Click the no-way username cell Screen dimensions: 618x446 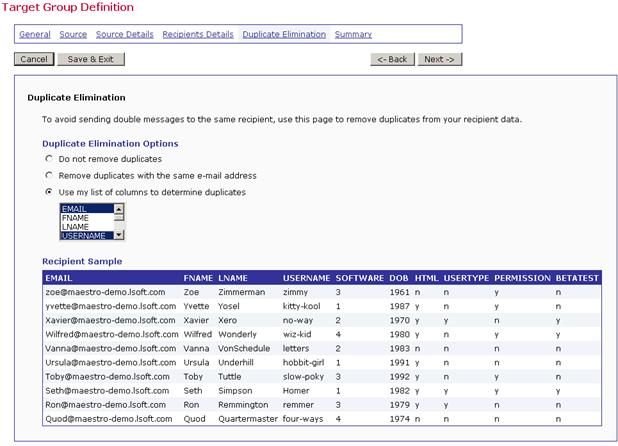(x=298, y=320)
